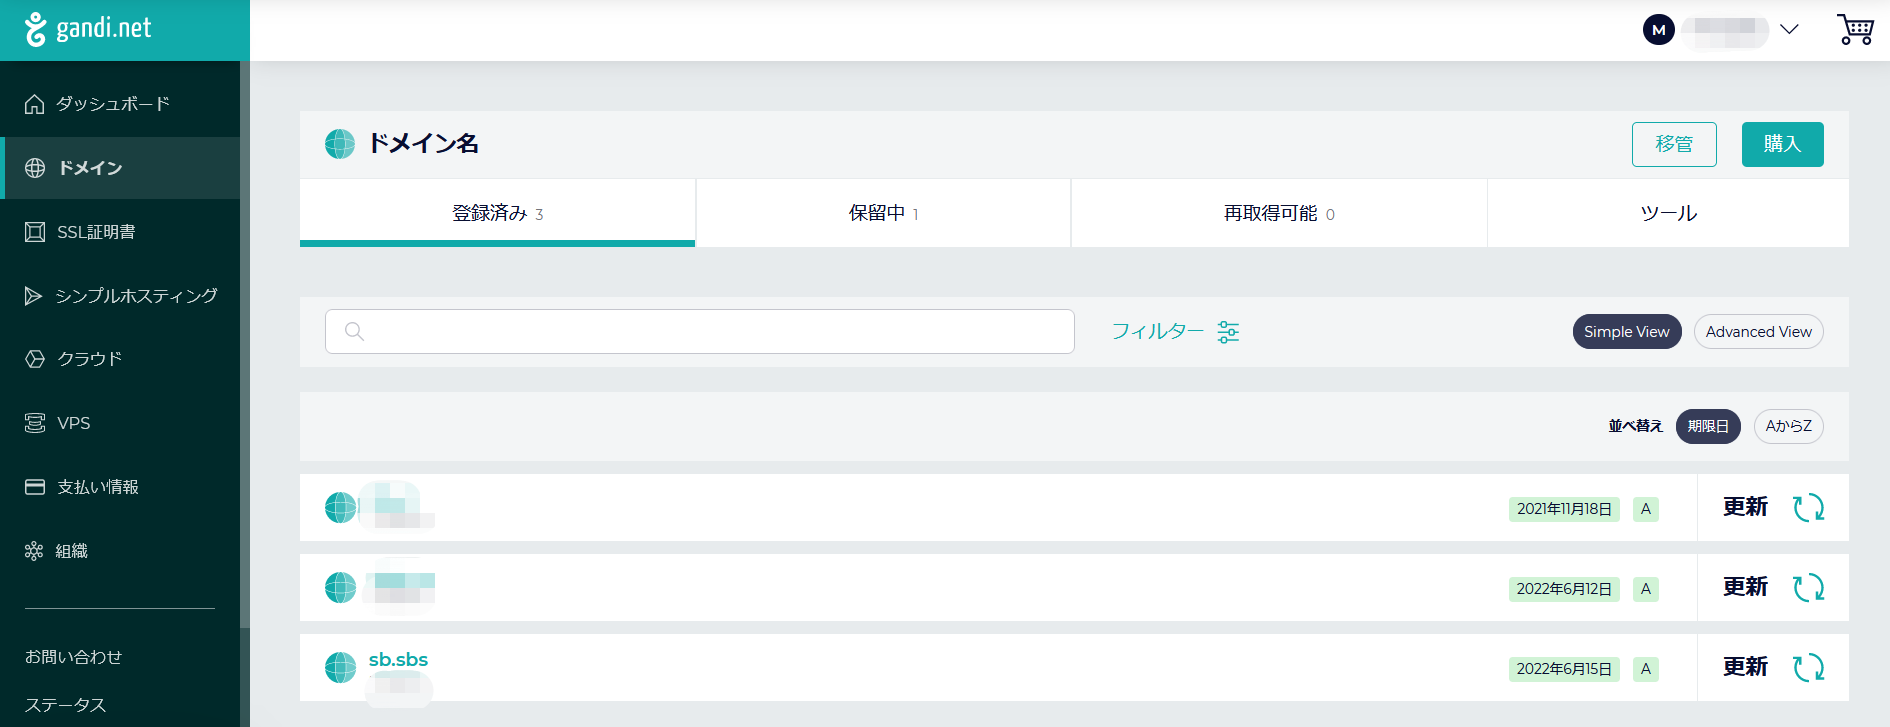
Task: Click the globe icon beside sb.sbs
Action: [x=340, y=667]
